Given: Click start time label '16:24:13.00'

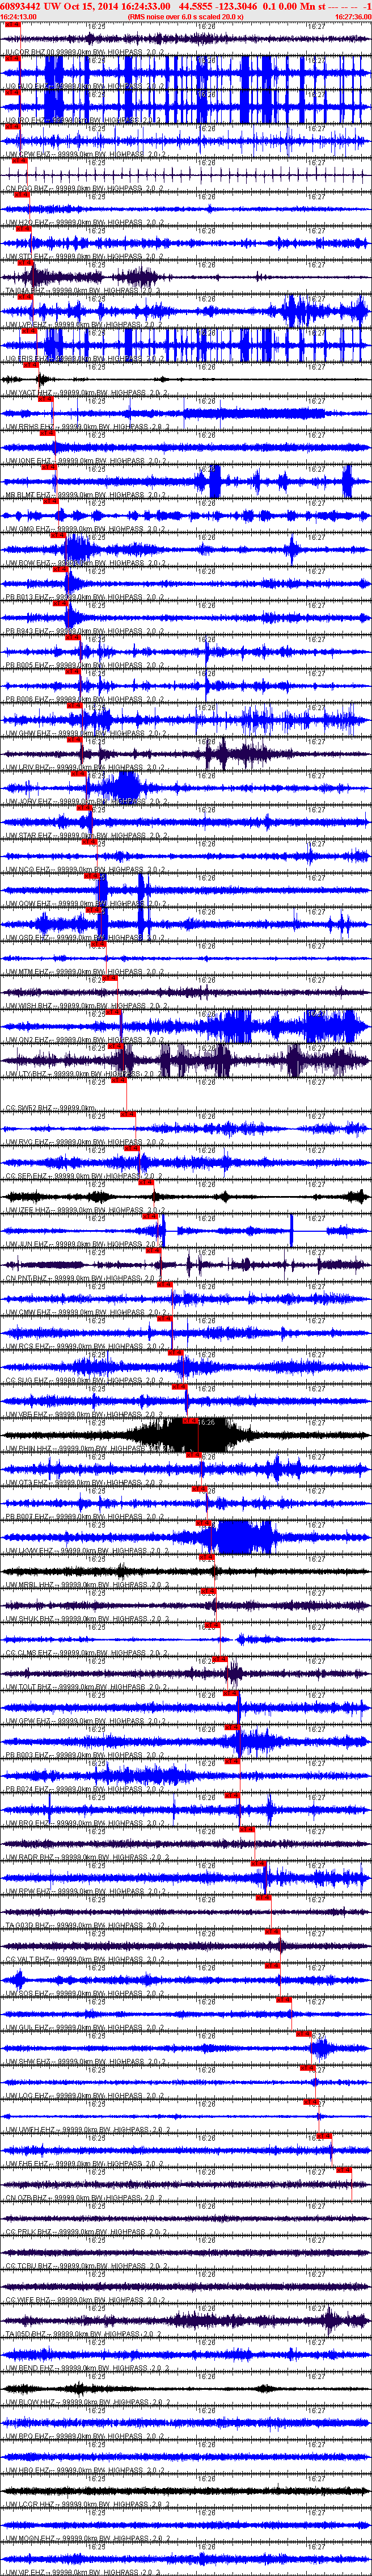Looking at the screenshot, I should (19, 17).
